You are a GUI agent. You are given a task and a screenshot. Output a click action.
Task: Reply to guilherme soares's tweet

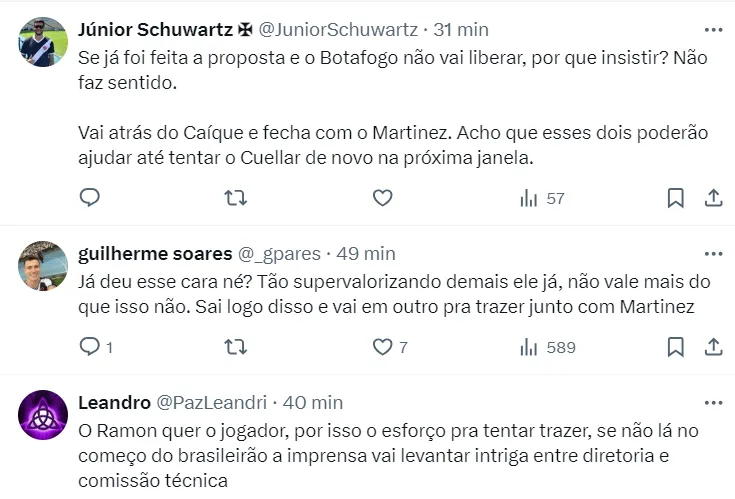pyautogui.click(x=90, y=347)
